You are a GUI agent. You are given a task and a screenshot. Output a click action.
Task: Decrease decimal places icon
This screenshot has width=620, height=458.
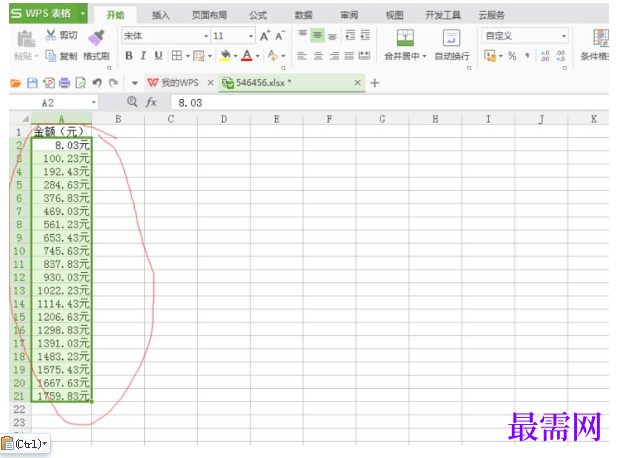pyautogui.click(x=561, y=56)
